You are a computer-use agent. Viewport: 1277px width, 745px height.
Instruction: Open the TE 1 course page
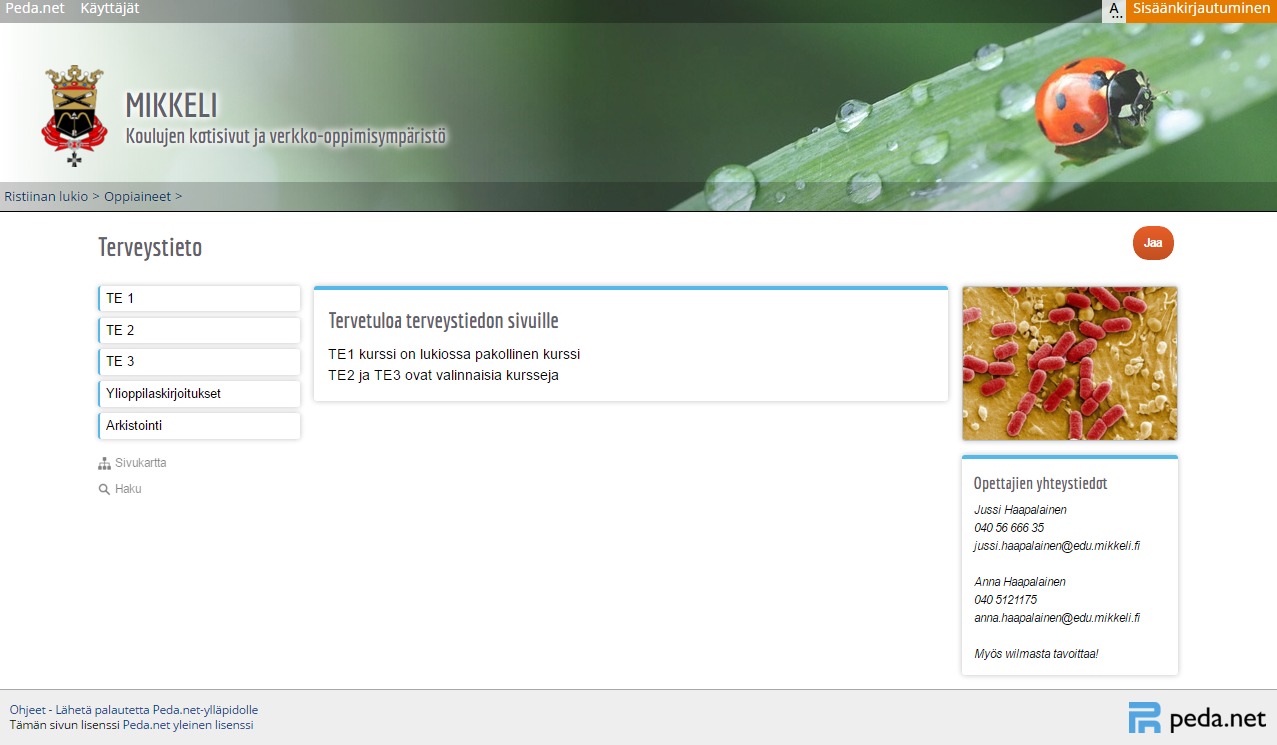pos(200,299)
